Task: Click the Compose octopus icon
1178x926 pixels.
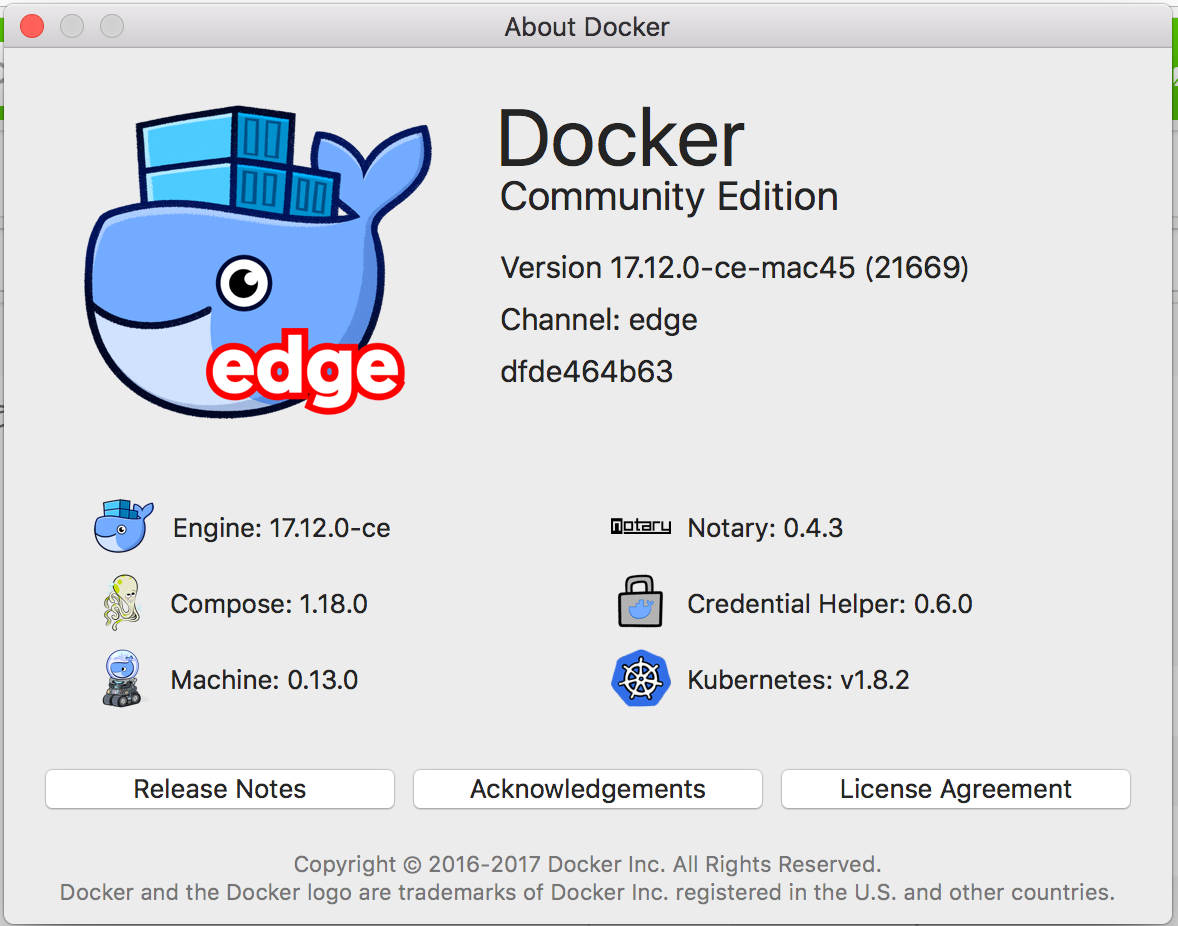Action: point(122,602)
